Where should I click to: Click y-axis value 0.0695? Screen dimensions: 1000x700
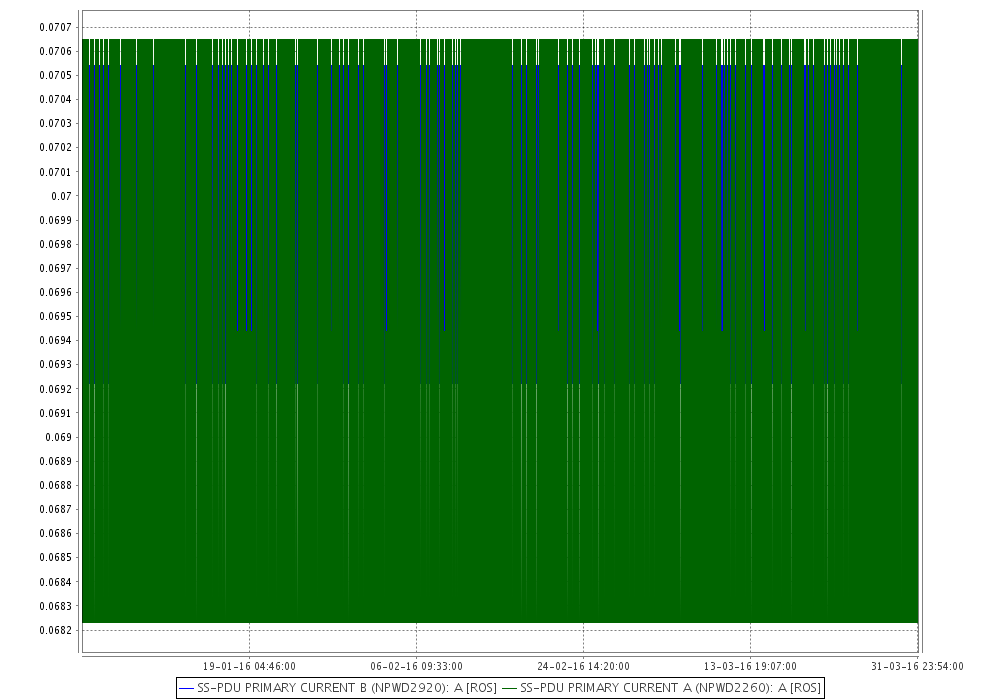(55, 316)
